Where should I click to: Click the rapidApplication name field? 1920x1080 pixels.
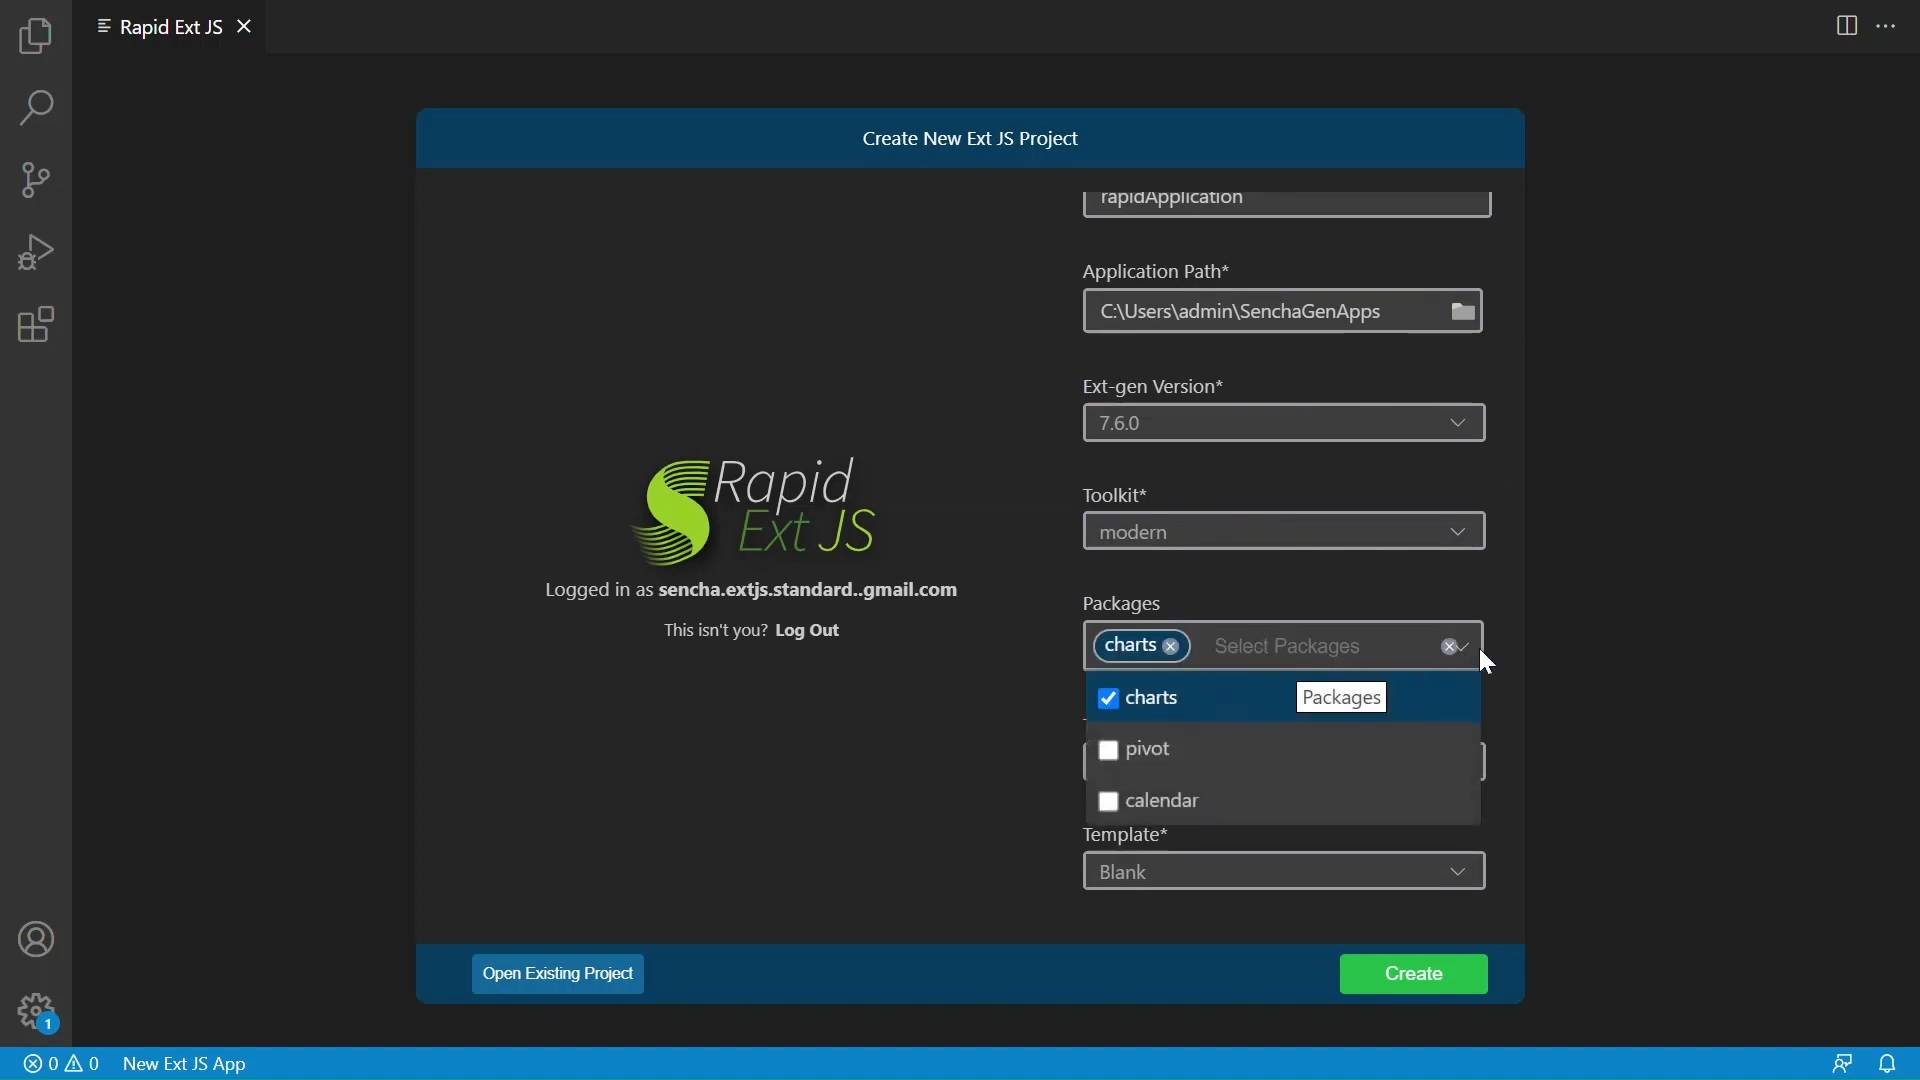1287,202
